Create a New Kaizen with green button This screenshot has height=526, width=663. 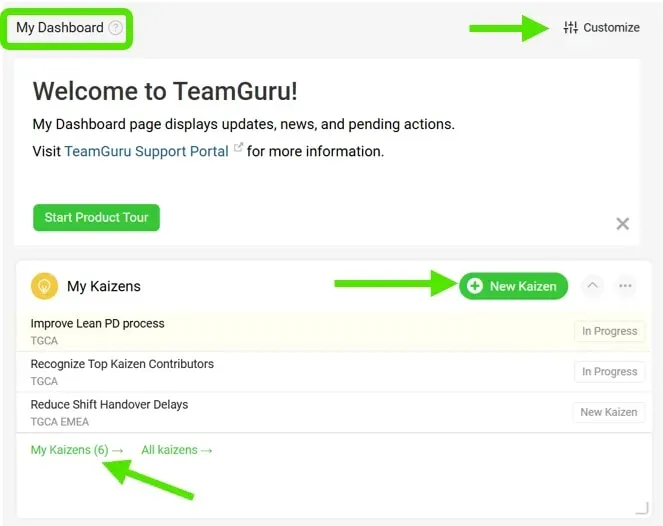click(513, 286)
